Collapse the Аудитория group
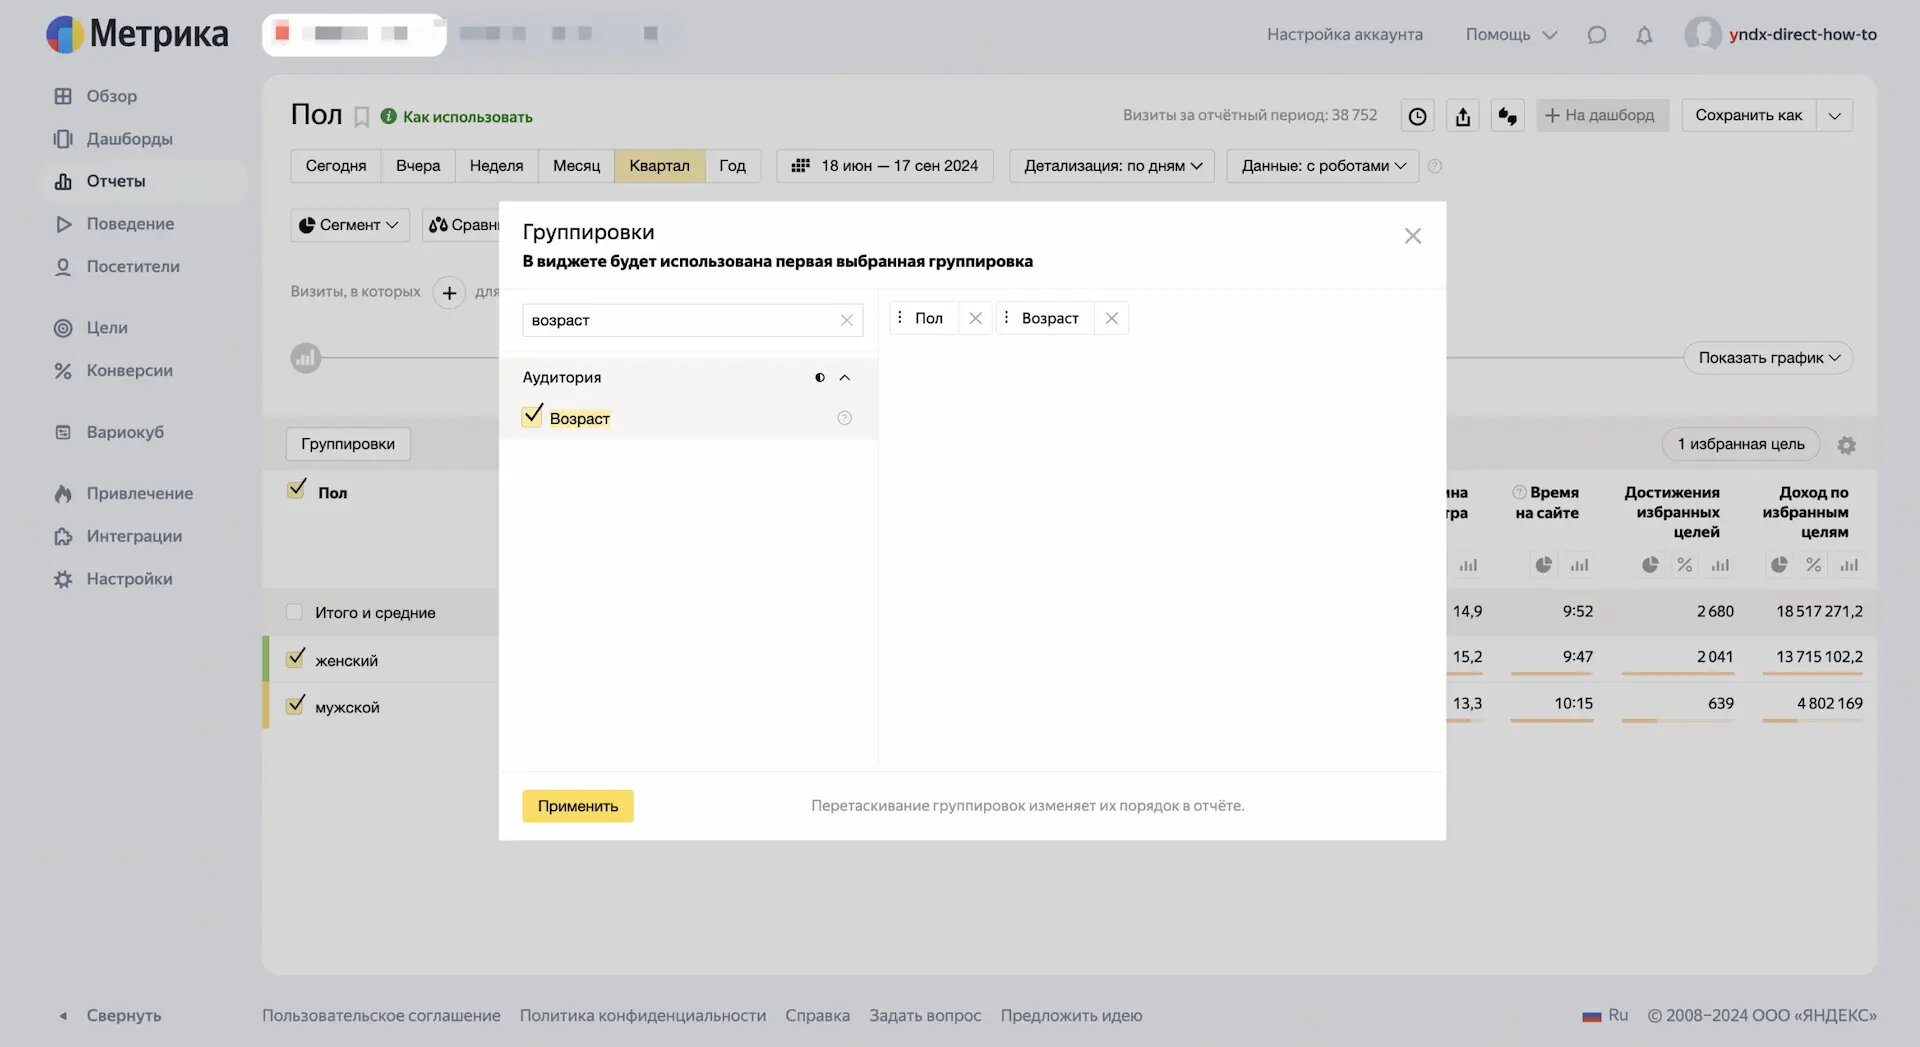 click(x=844, y=378)
